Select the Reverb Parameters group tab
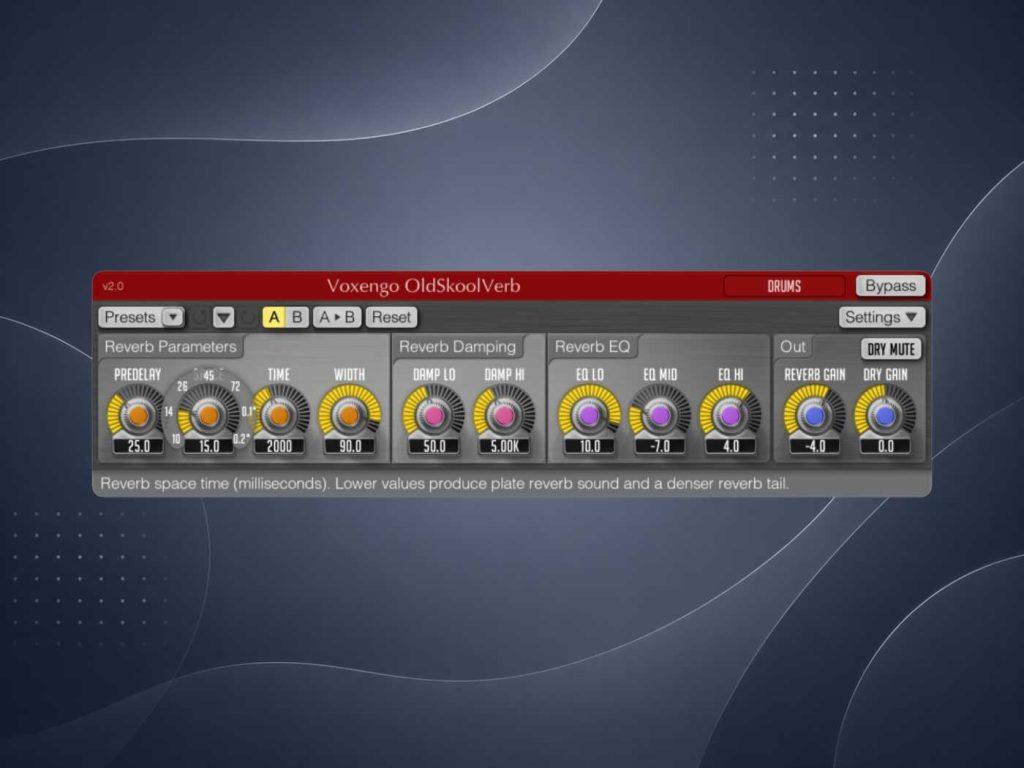This screenshot has height=768, width=1024. click(x=170, y=347)
